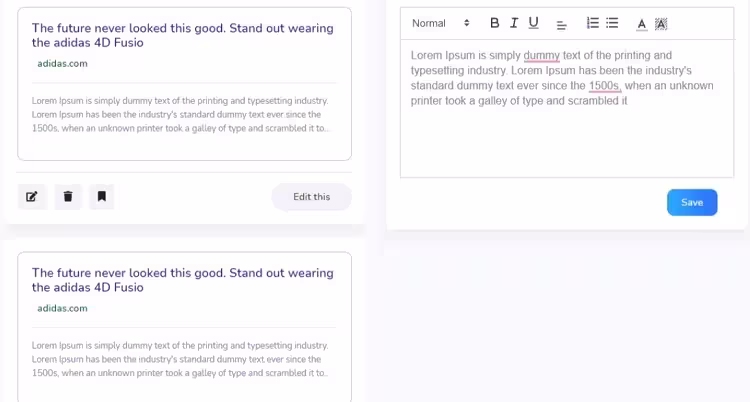Insert a bulleted list
The height and width of the screenshot is (402, 750).
(x=612, y=23)
